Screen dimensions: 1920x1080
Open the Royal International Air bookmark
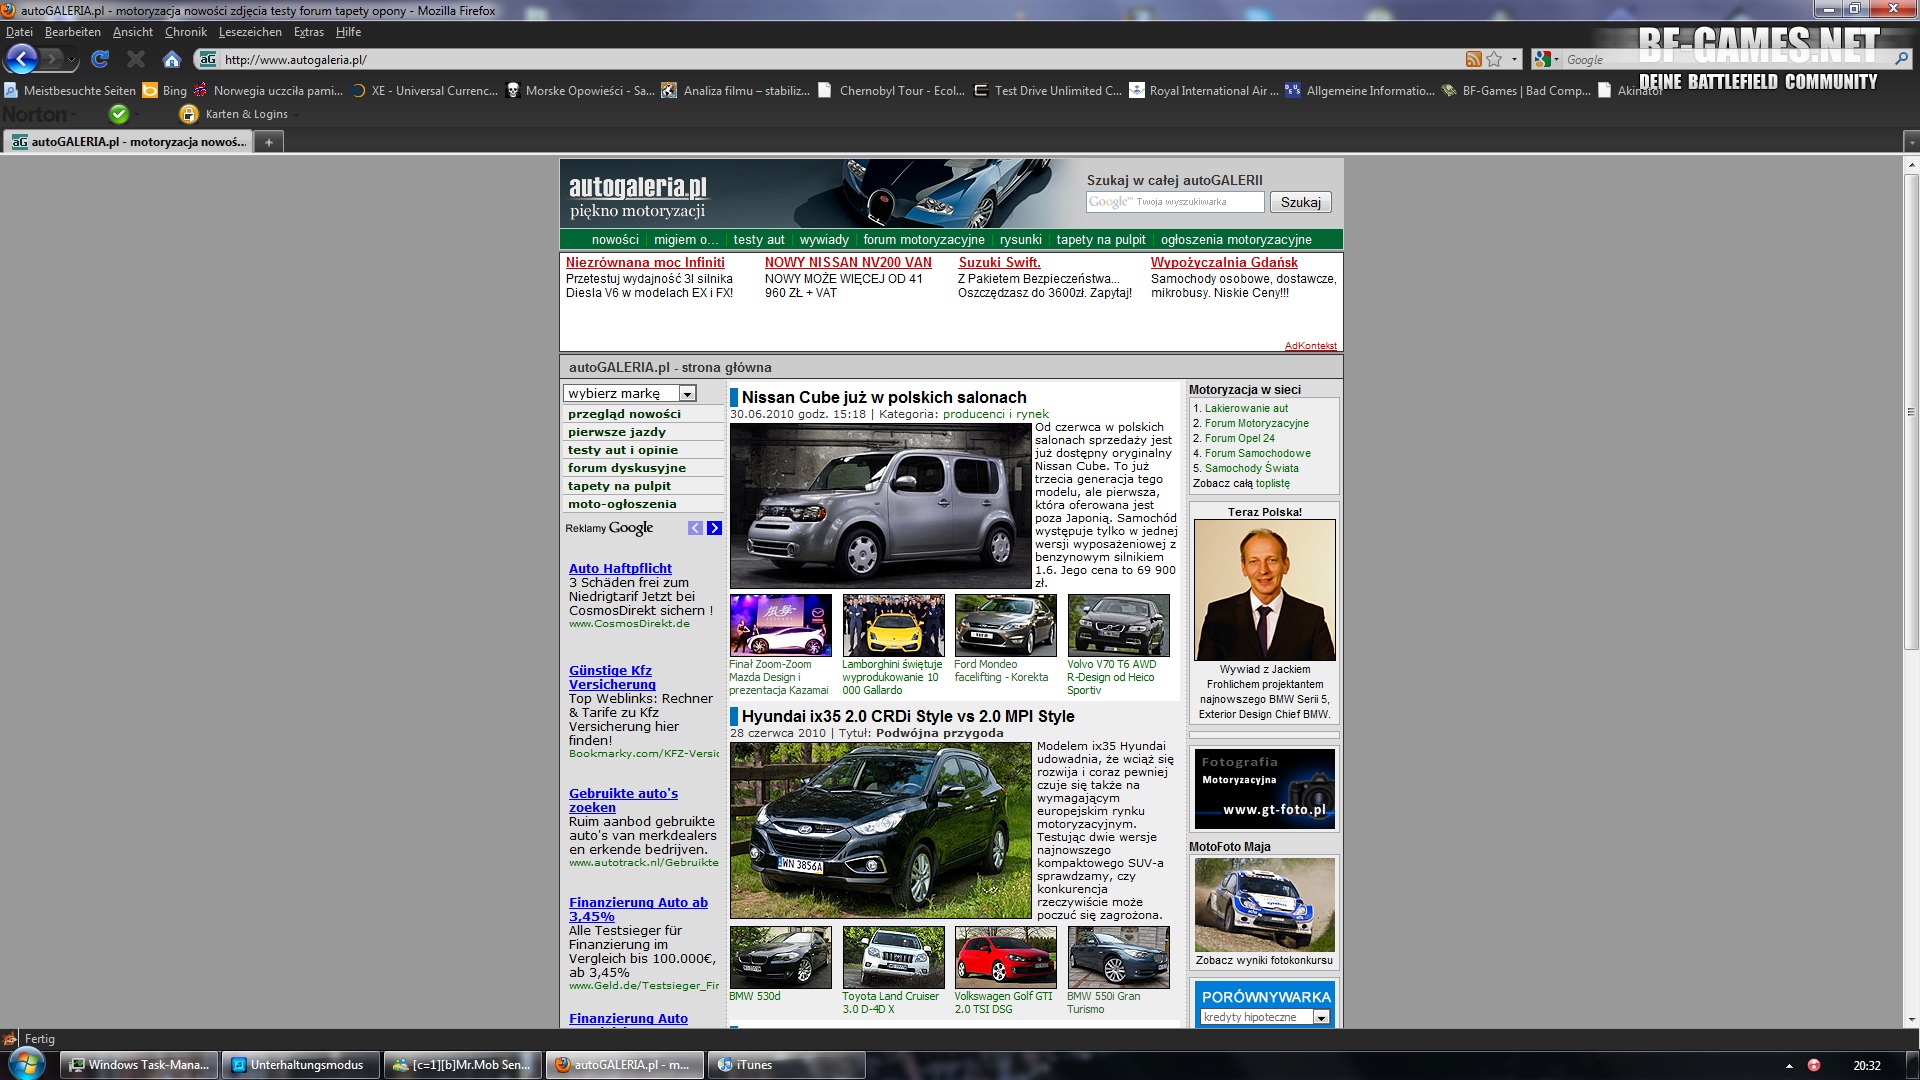(x=1204, y=90)
